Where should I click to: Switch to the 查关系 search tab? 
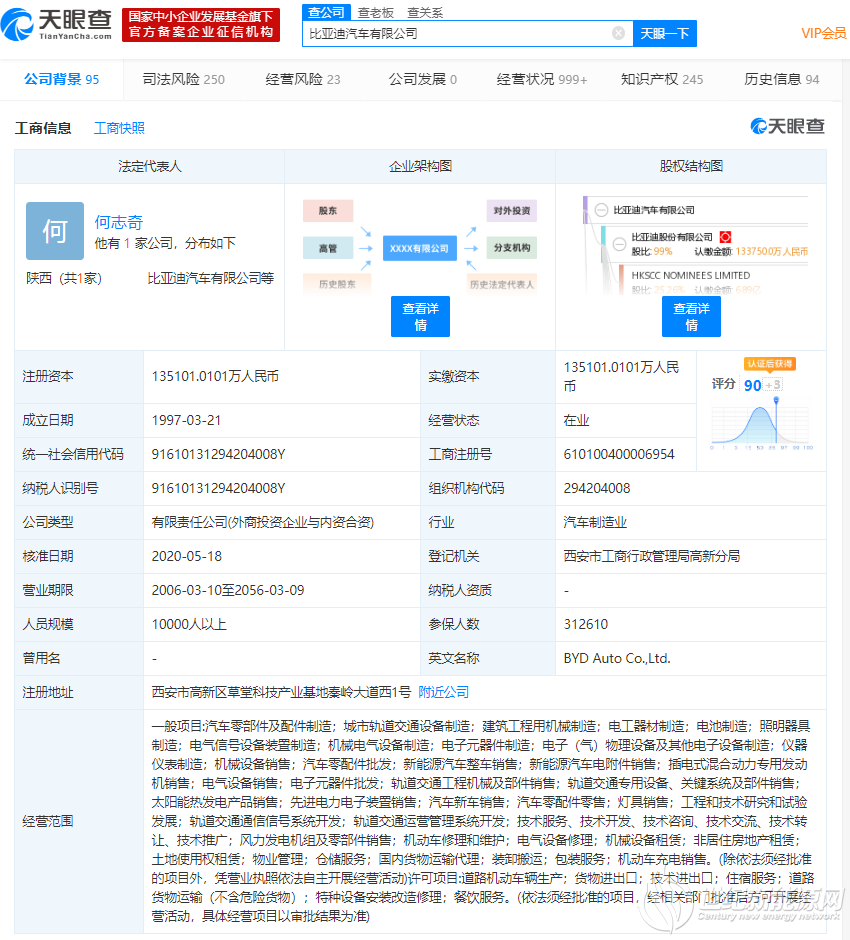(x=424, y=13)
